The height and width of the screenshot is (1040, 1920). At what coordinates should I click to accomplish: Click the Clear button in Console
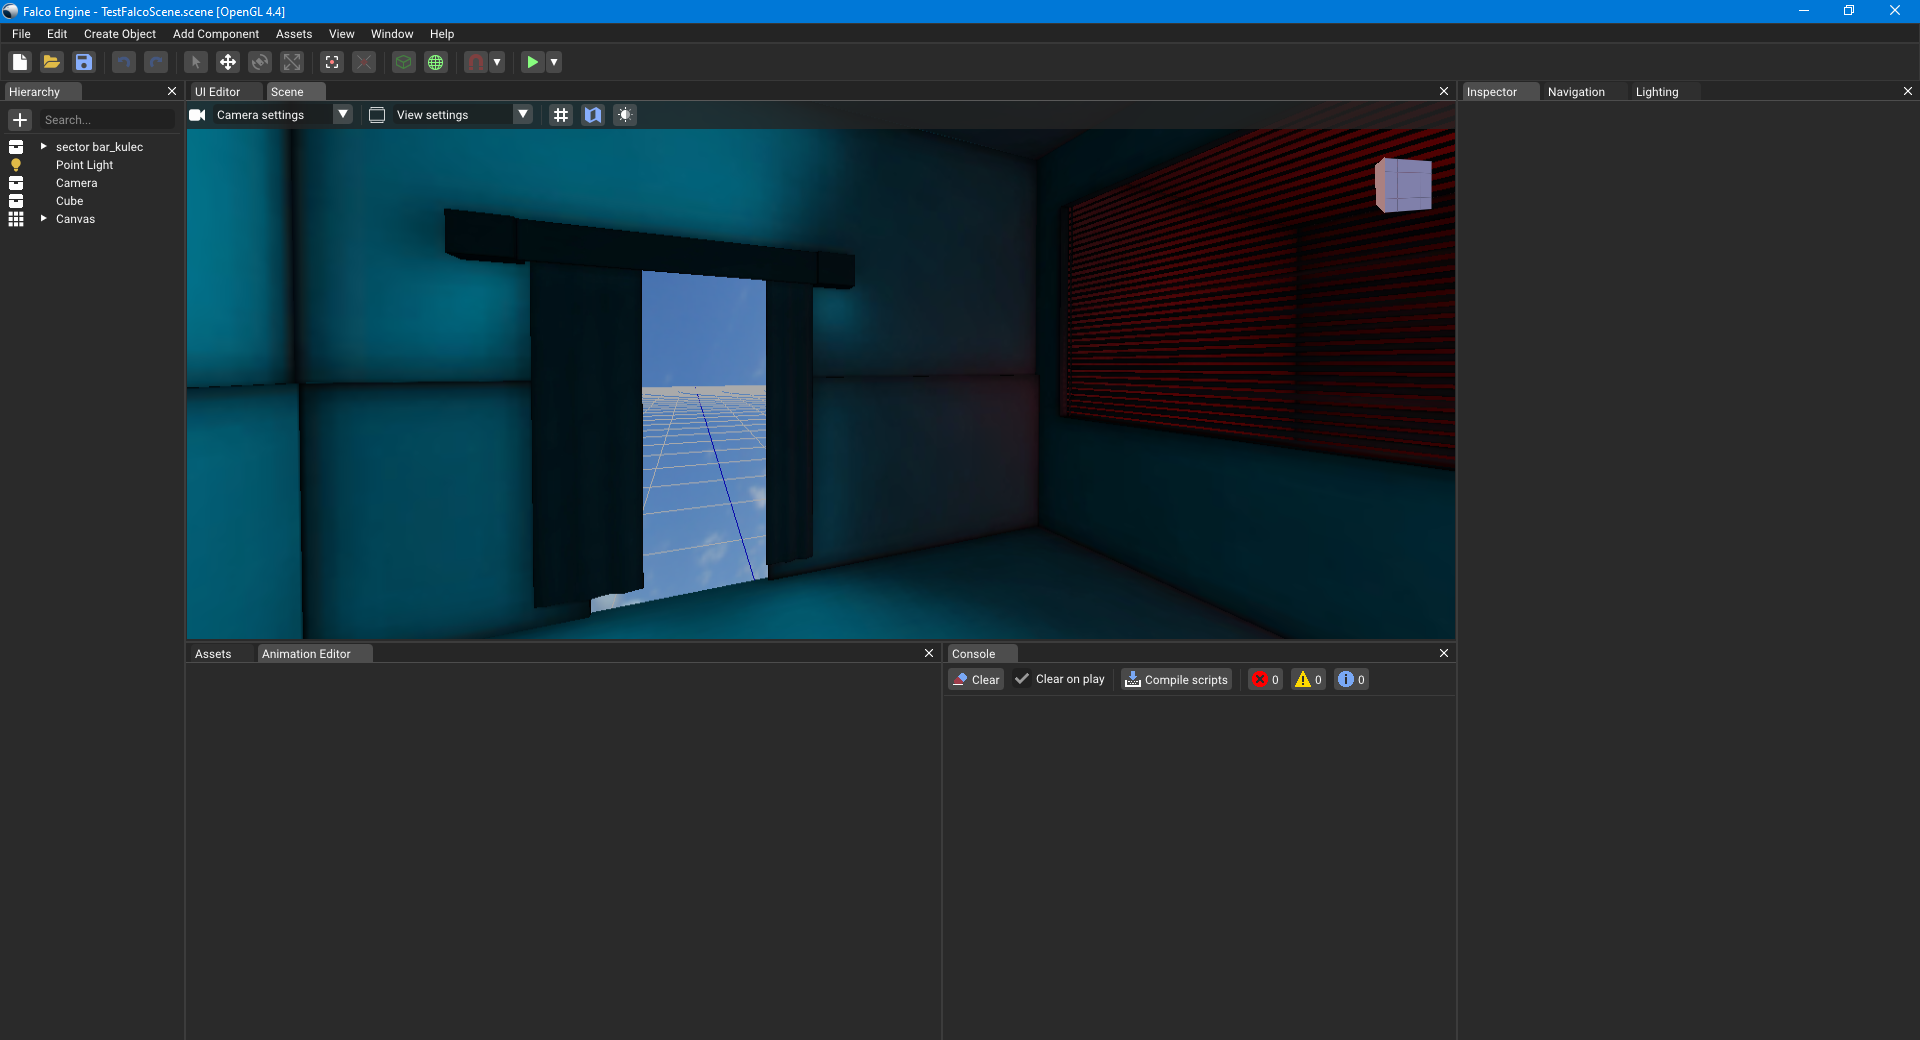point(976,680)
